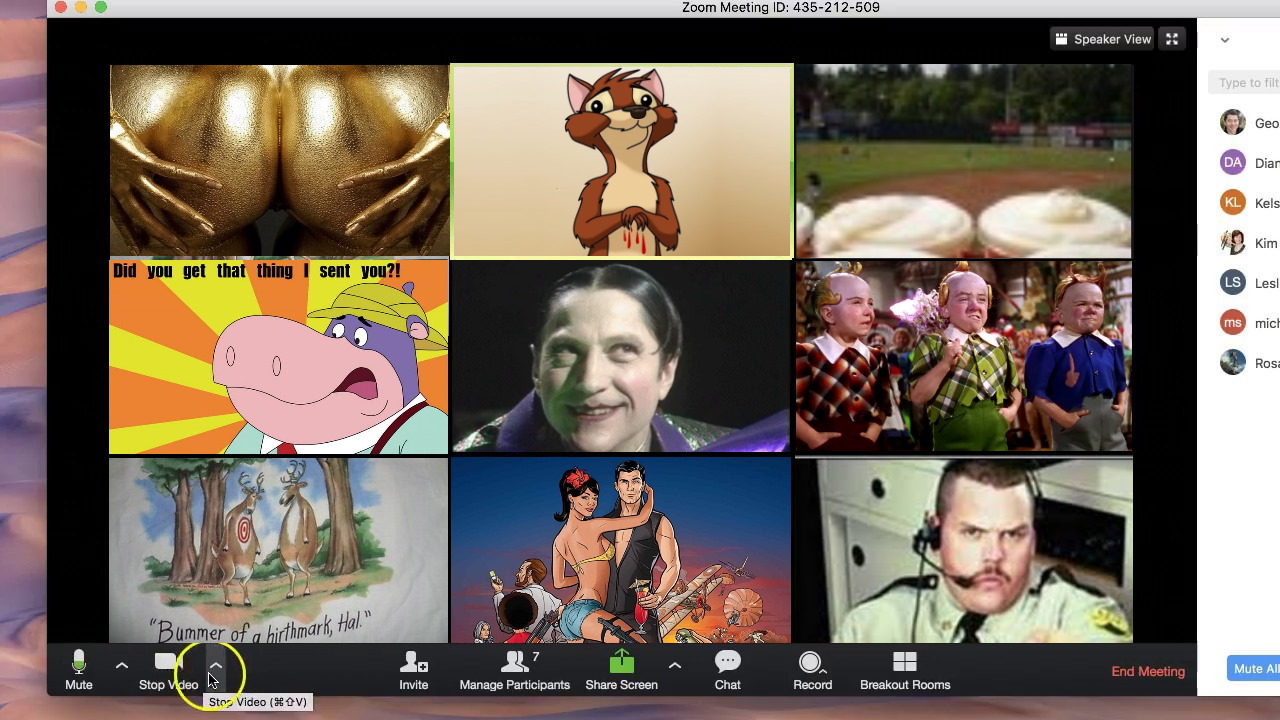Click End Meeting
This screenshot has height=720, width=1280.
[1148, 671]
